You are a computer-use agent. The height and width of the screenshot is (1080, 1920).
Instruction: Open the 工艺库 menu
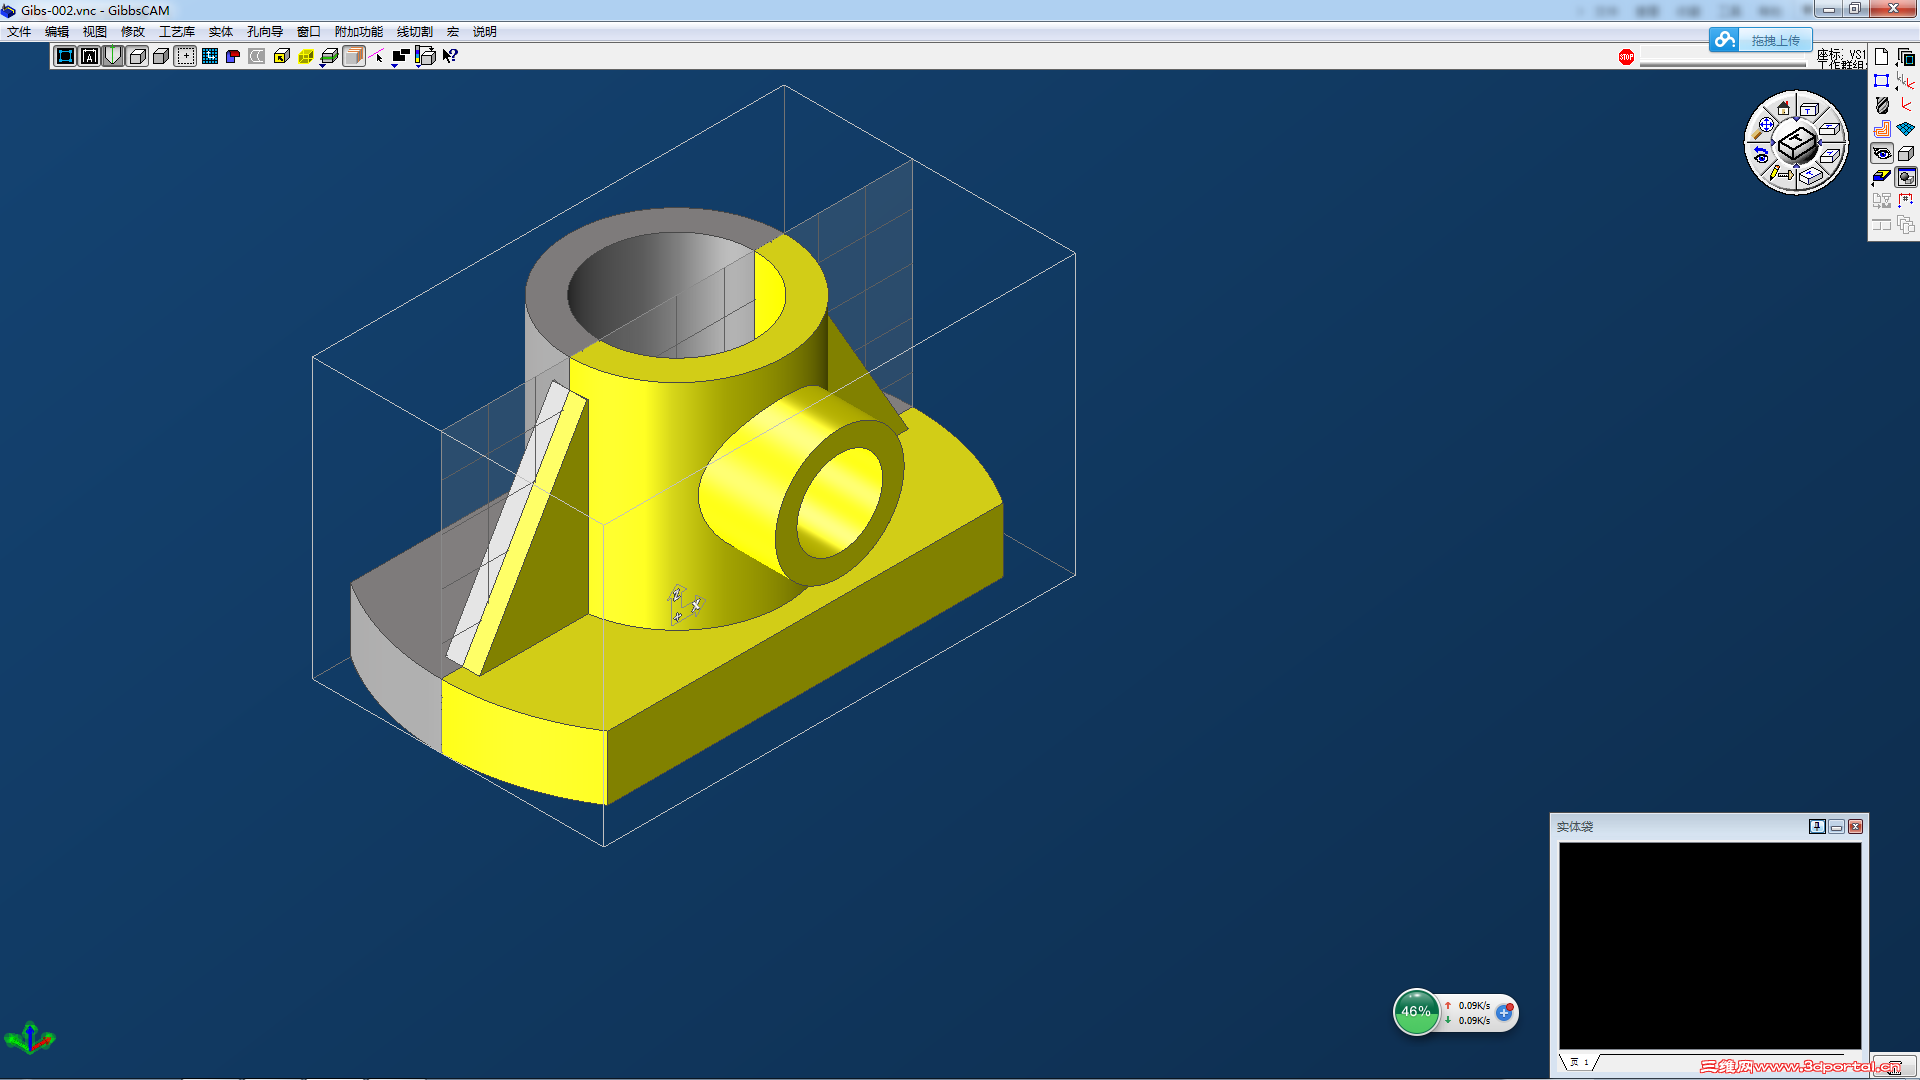point(177,32)
